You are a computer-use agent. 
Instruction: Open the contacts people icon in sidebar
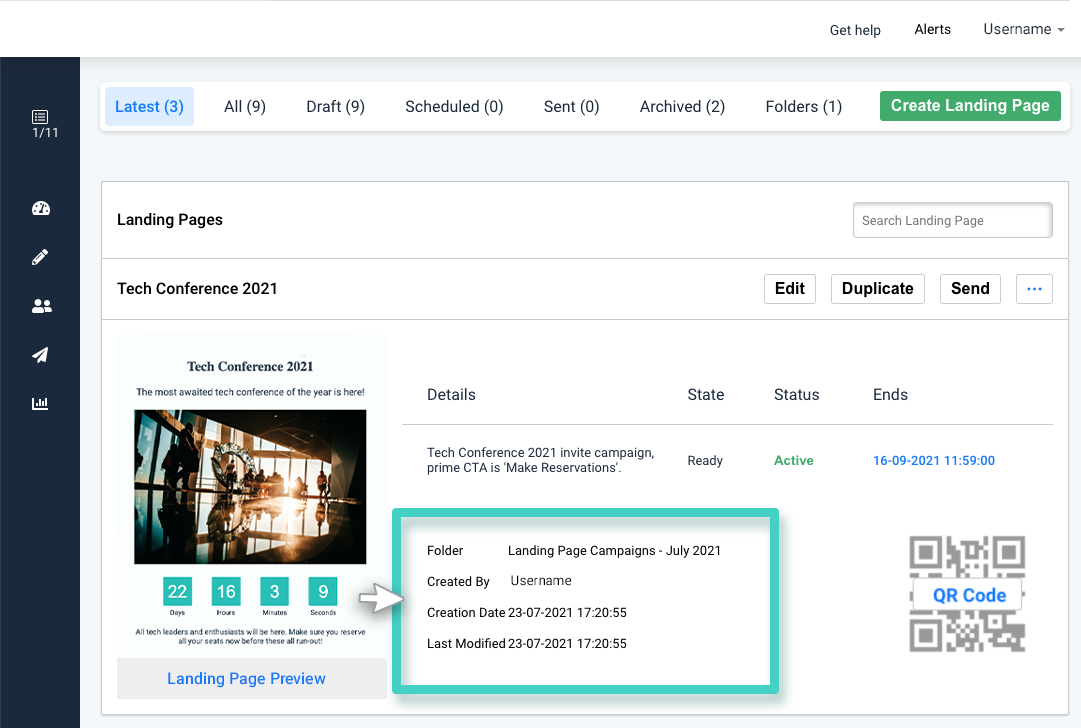tap(41, 306)
